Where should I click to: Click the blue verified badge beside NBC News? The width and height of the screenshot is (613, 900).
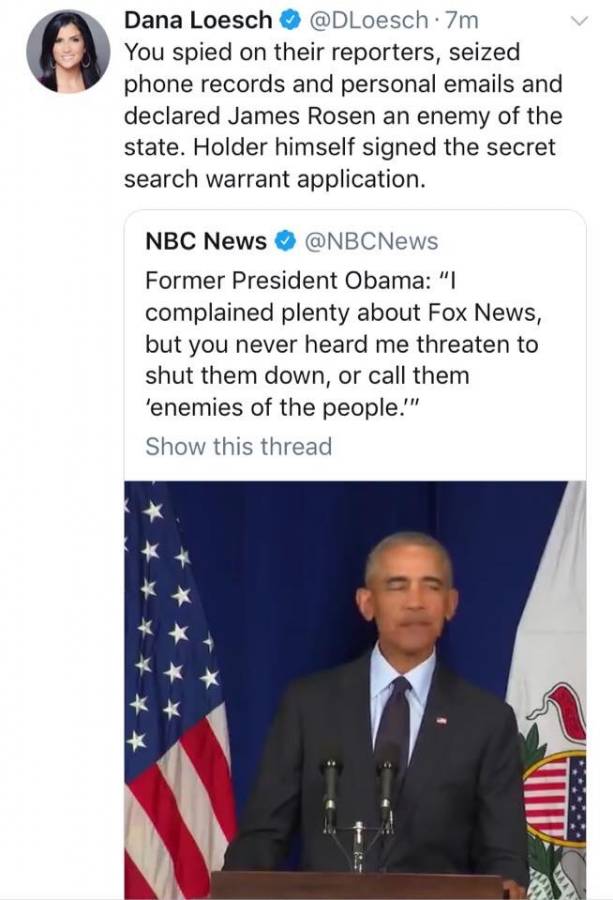tap(285, 241)
